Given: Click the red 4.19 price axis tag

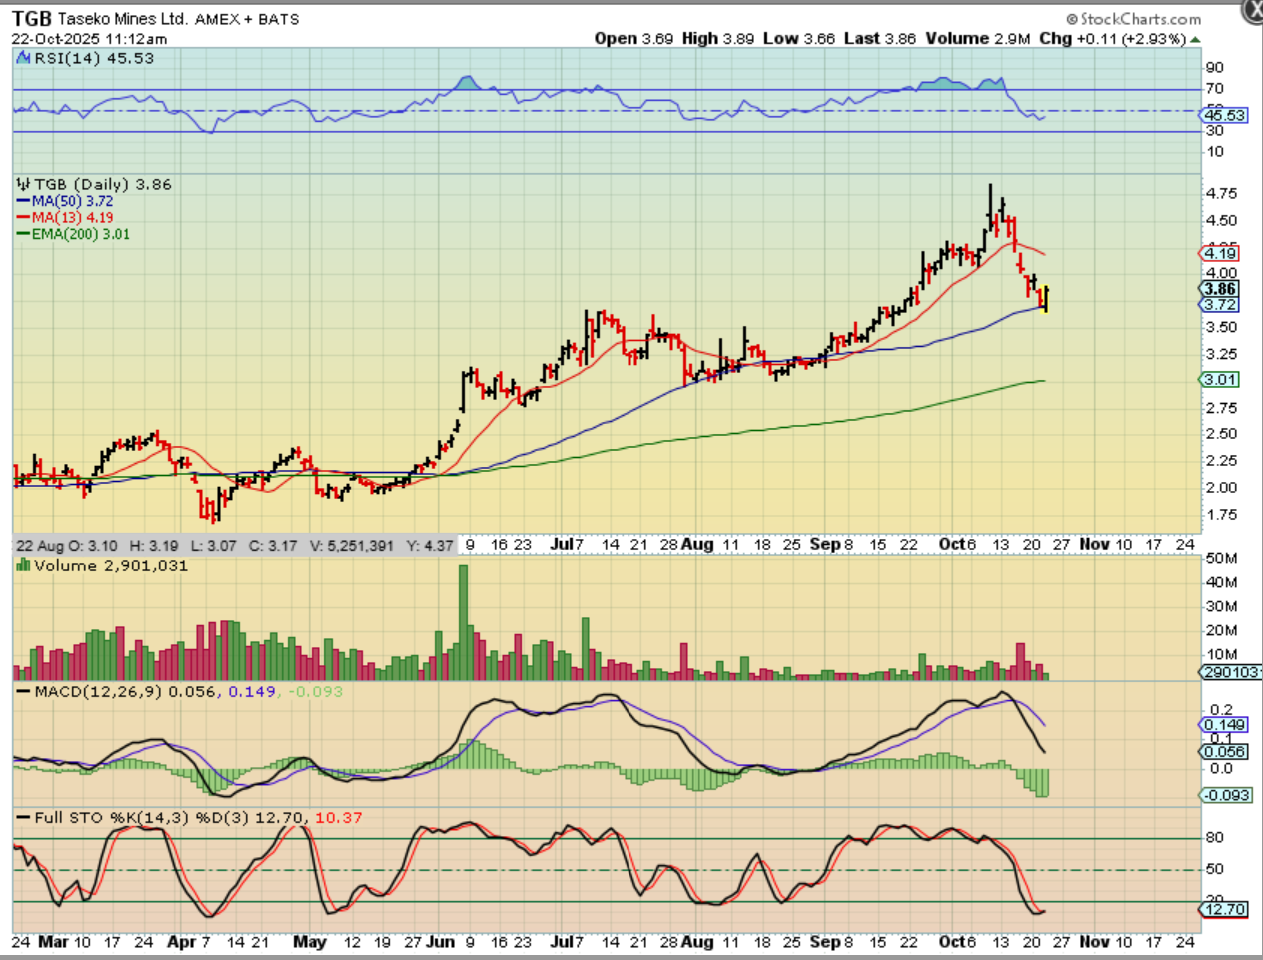Looking at the screenshot, I should tap(1220, 253).
